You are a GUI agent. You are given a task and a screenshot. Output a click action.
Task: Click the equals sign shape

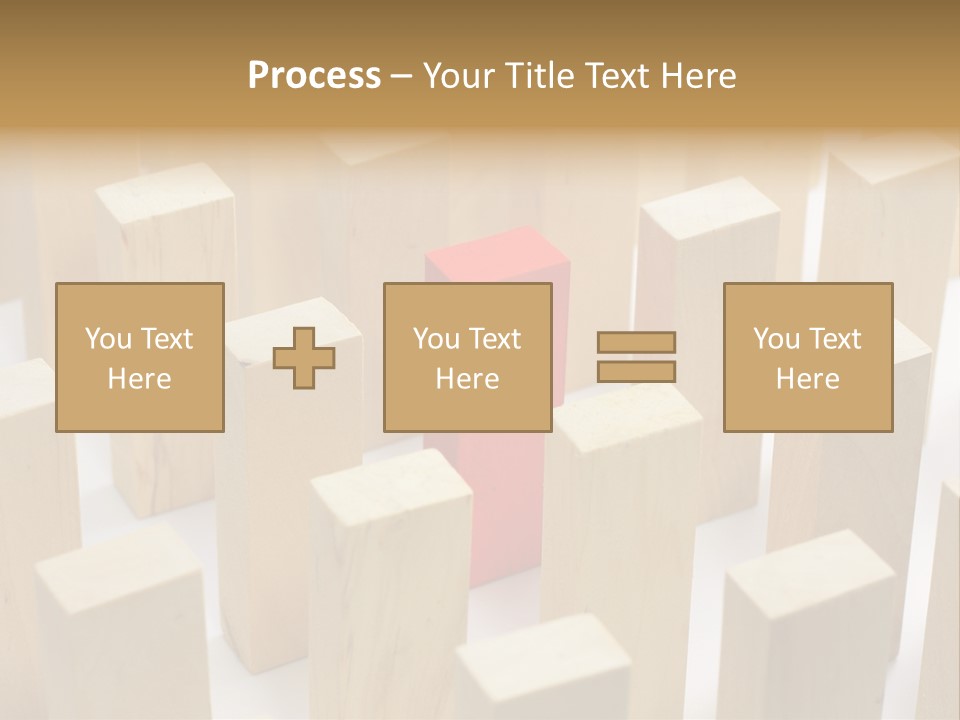[x=636, y=357]
